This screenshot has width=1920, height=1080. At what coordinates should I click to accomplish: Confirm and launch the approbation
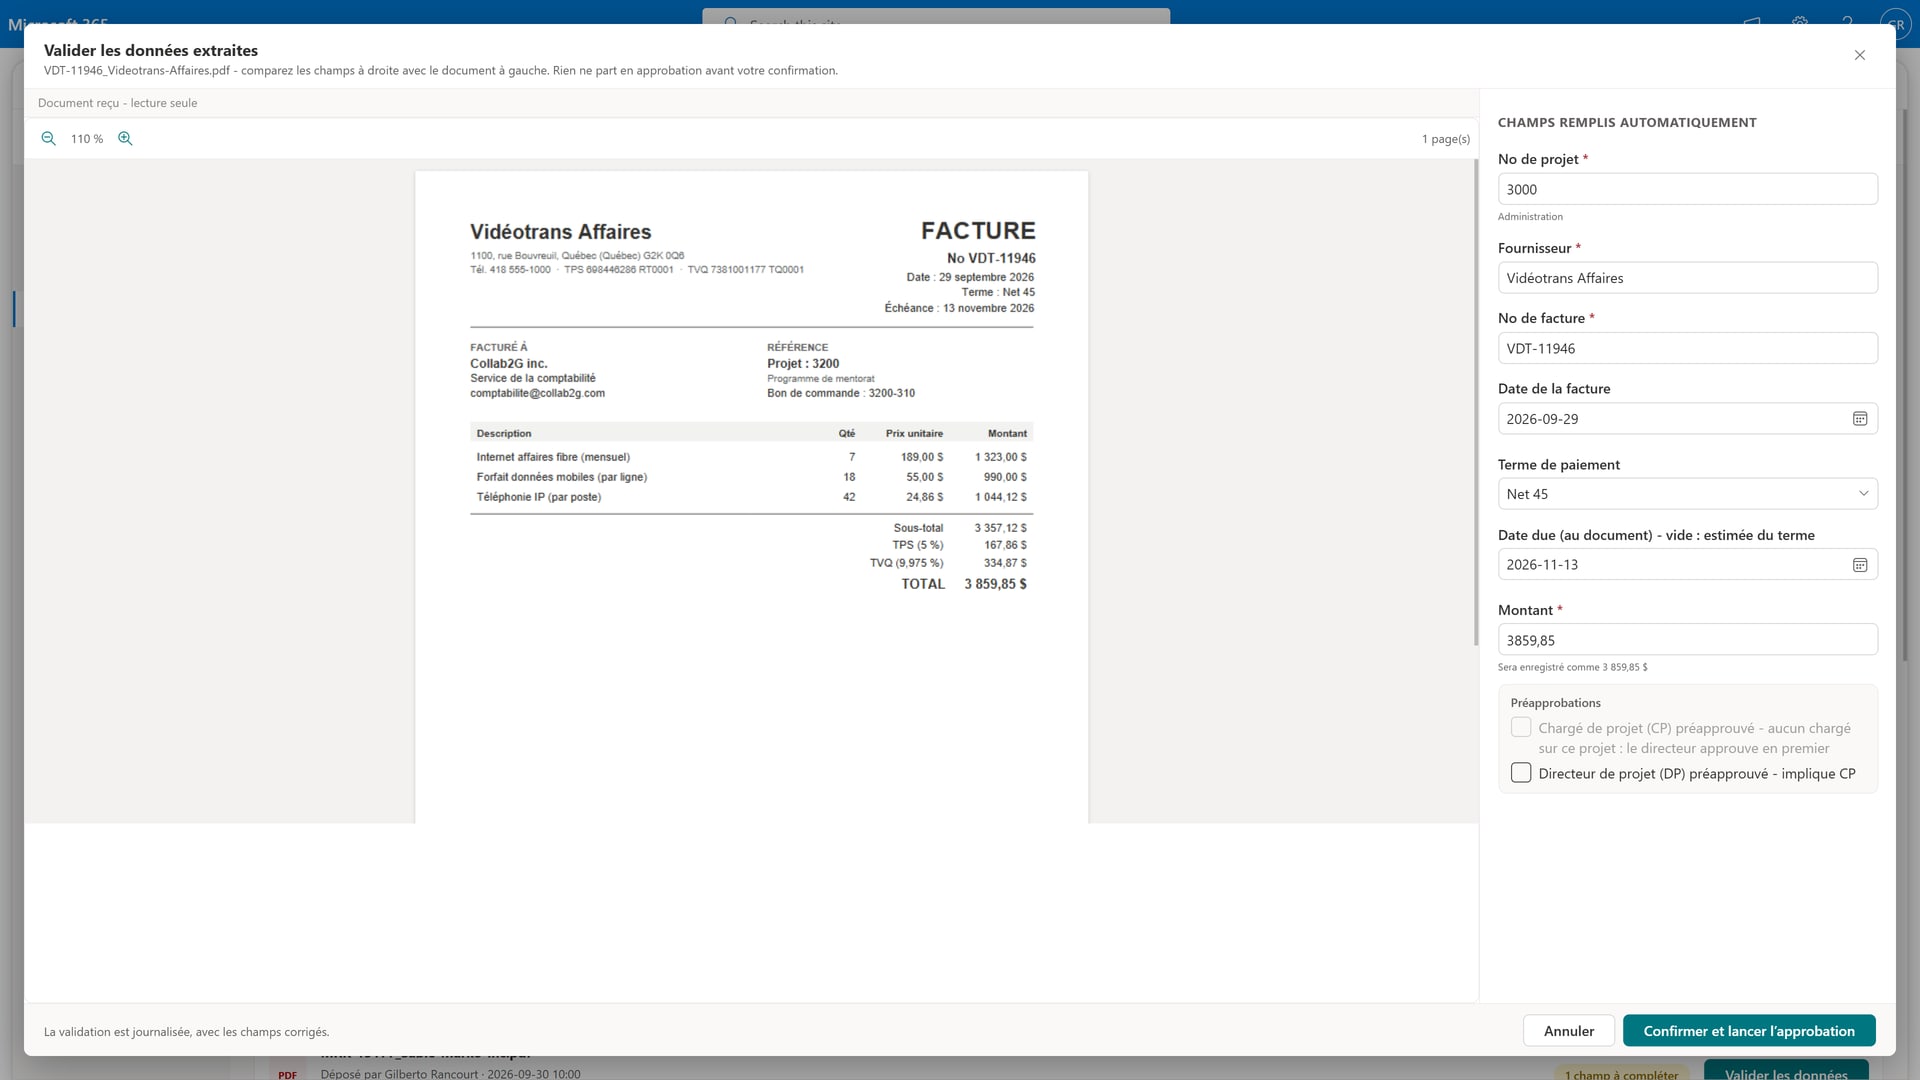pos(1749,1031)
